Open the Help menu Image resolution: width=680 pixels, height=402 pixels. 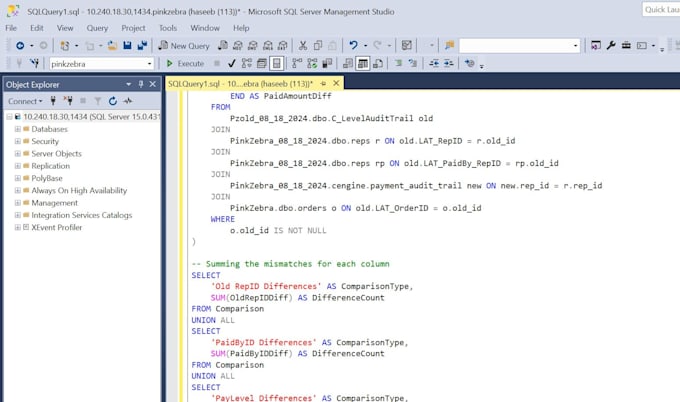(x=241, y=28)
